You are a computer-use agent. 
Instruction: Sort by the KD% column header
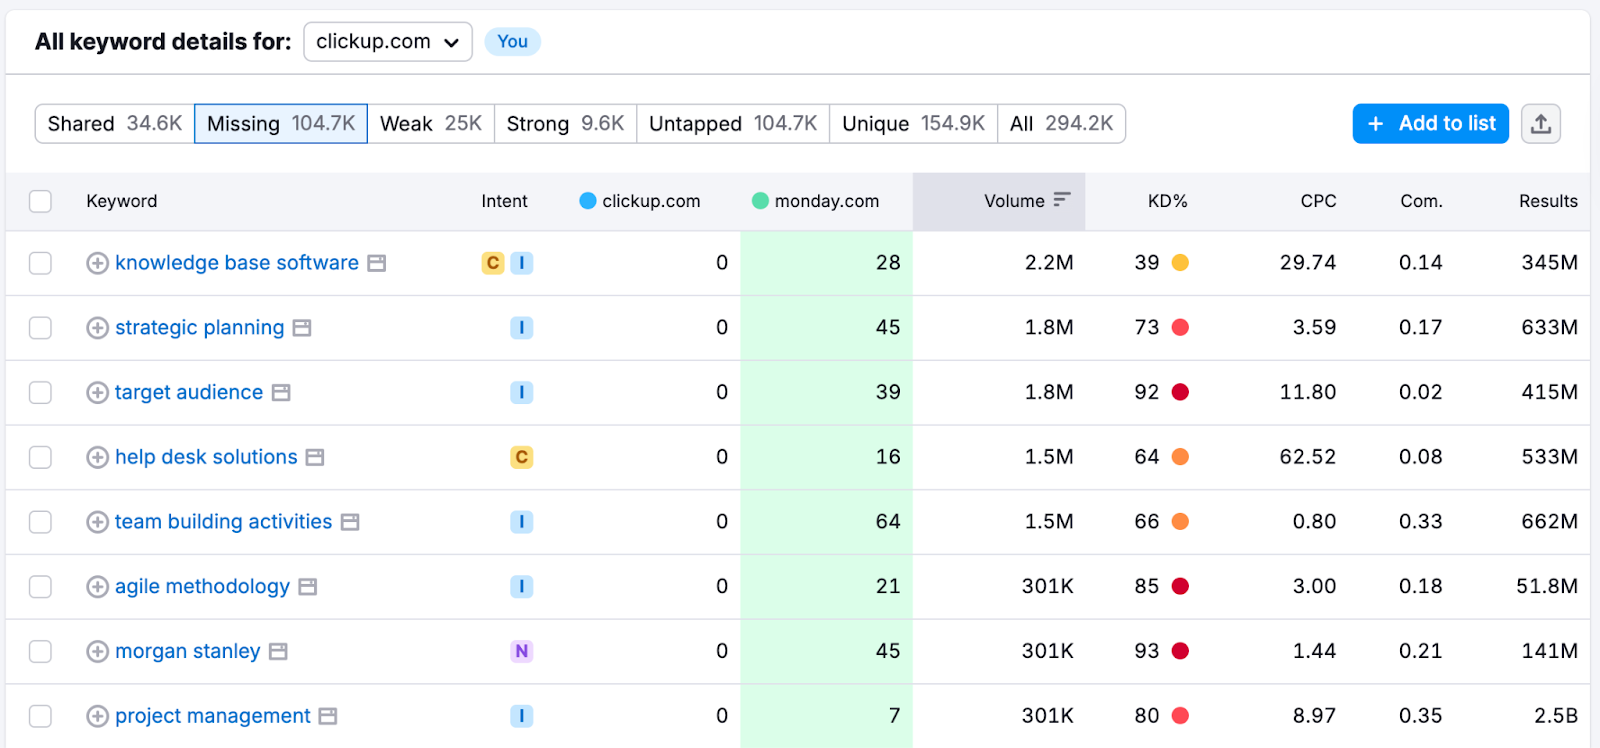point(1167,201)
